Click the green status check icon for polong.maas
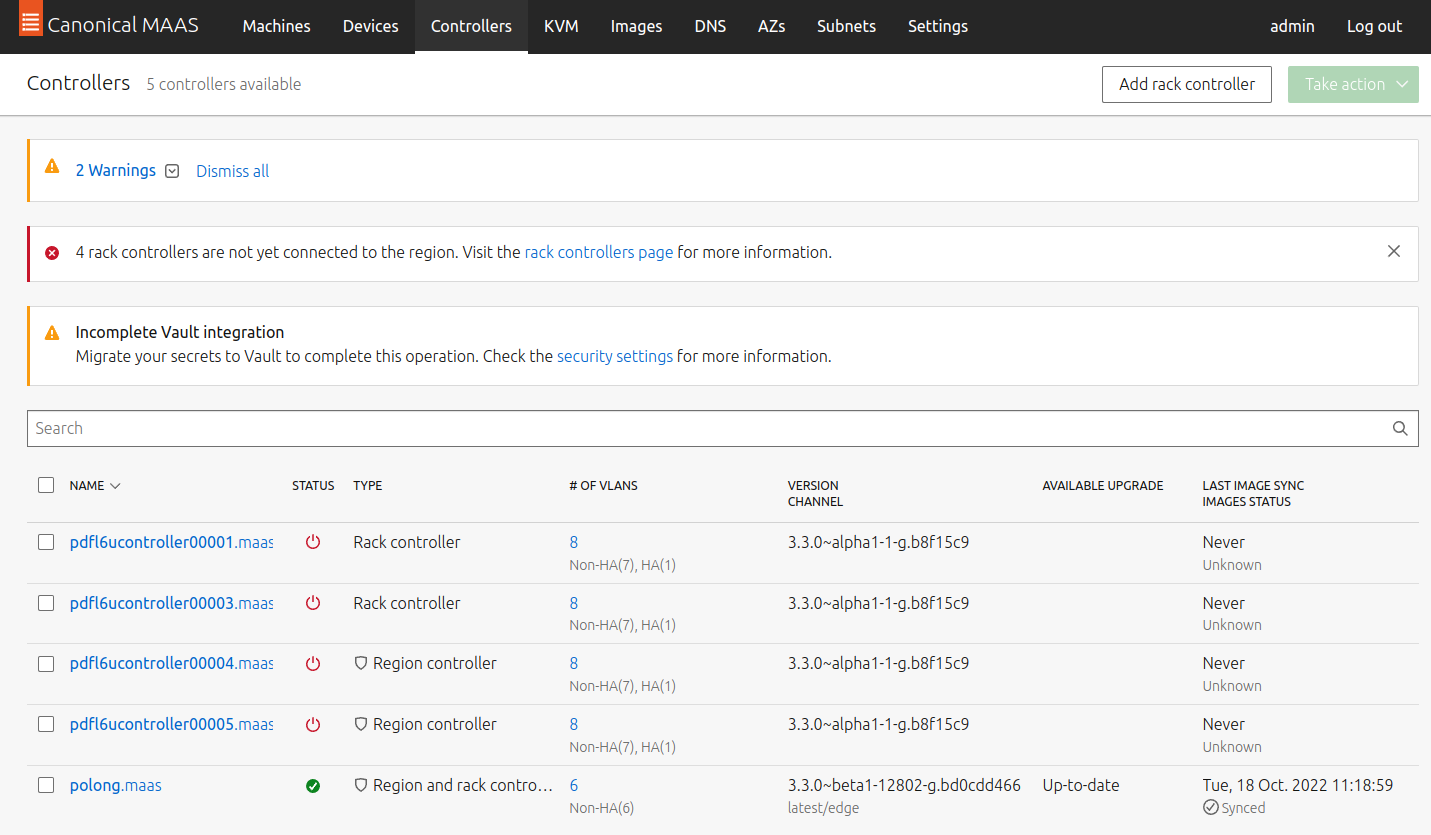 click(313, 785)
